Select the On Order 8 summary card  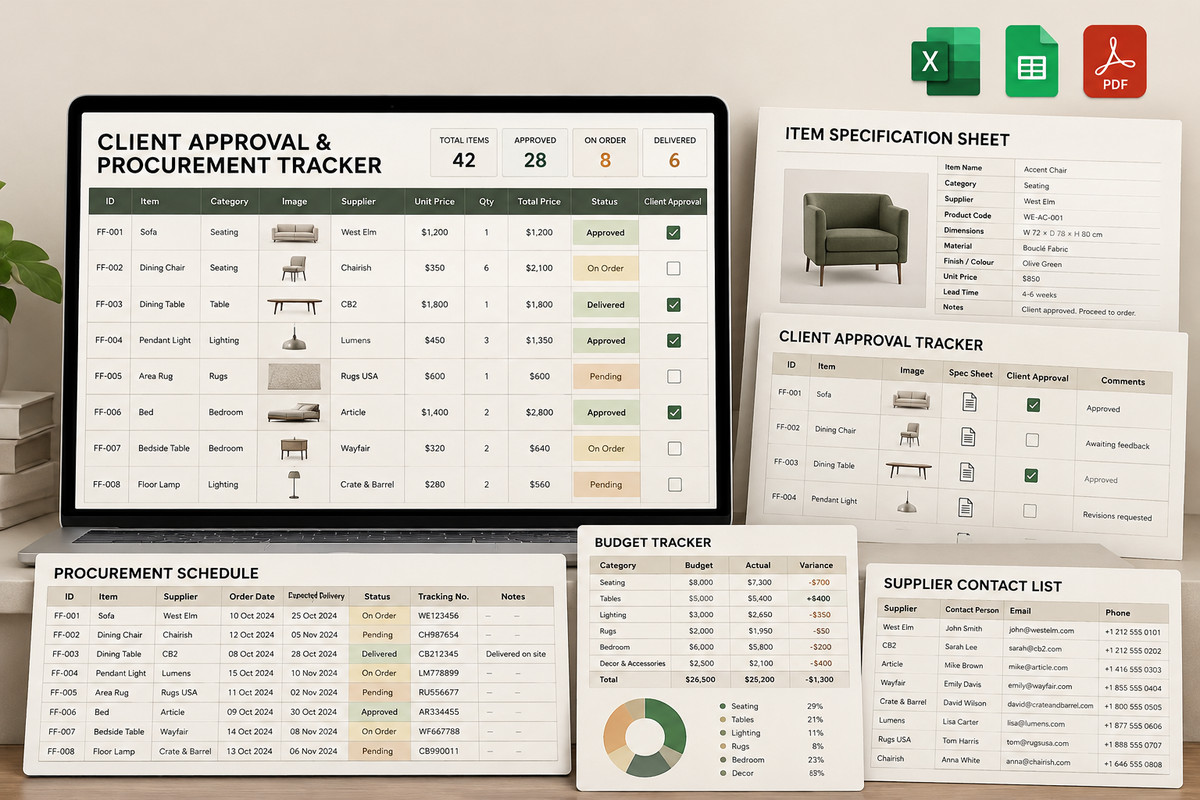[x=605, y=153]
